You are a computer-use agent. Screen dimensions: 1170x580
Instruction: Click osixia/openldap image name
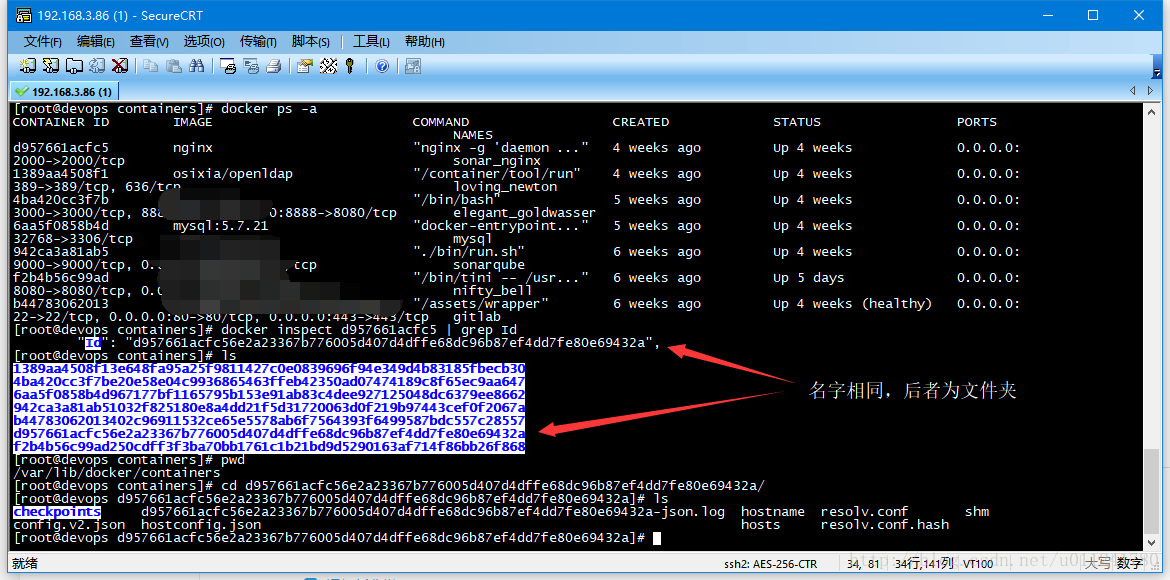(233, 173)
